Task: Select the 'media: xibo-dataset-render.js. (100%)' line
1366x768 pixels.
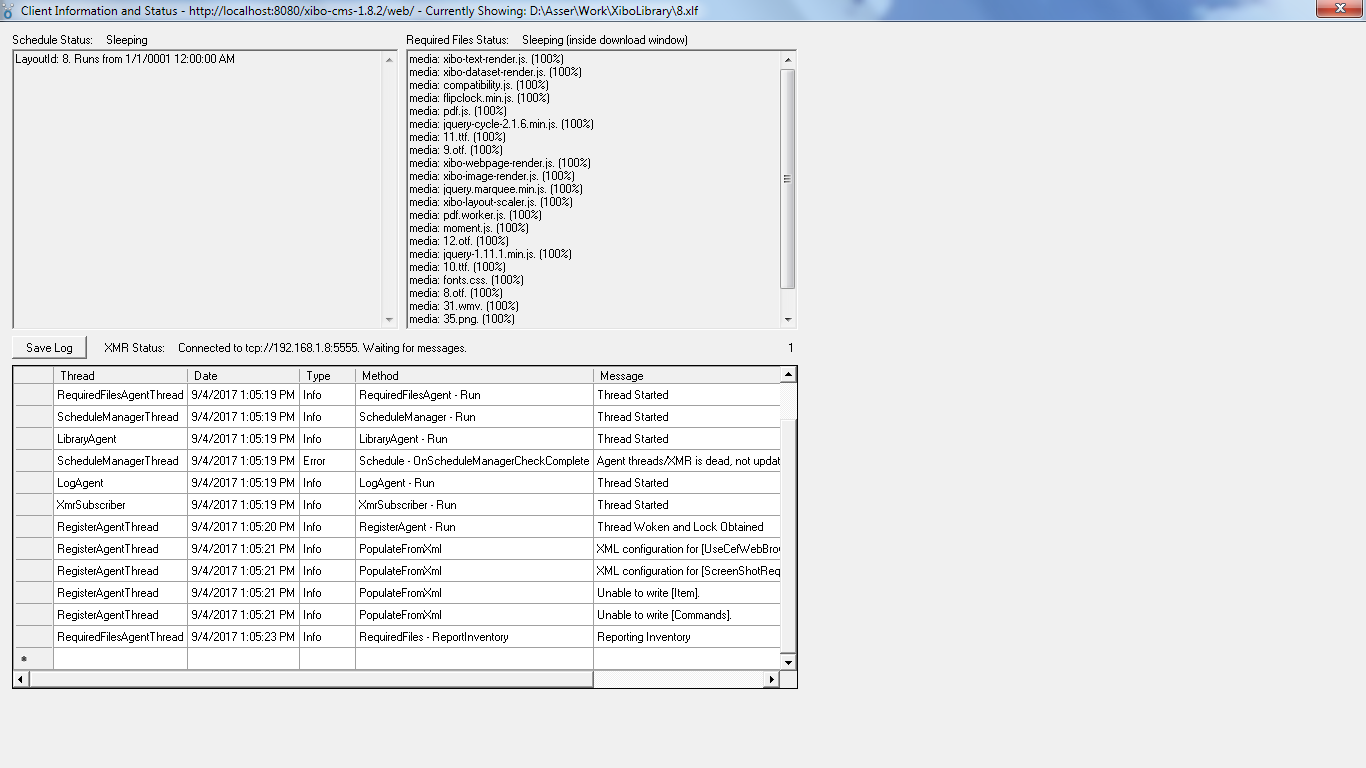Action: coord(495,72)
